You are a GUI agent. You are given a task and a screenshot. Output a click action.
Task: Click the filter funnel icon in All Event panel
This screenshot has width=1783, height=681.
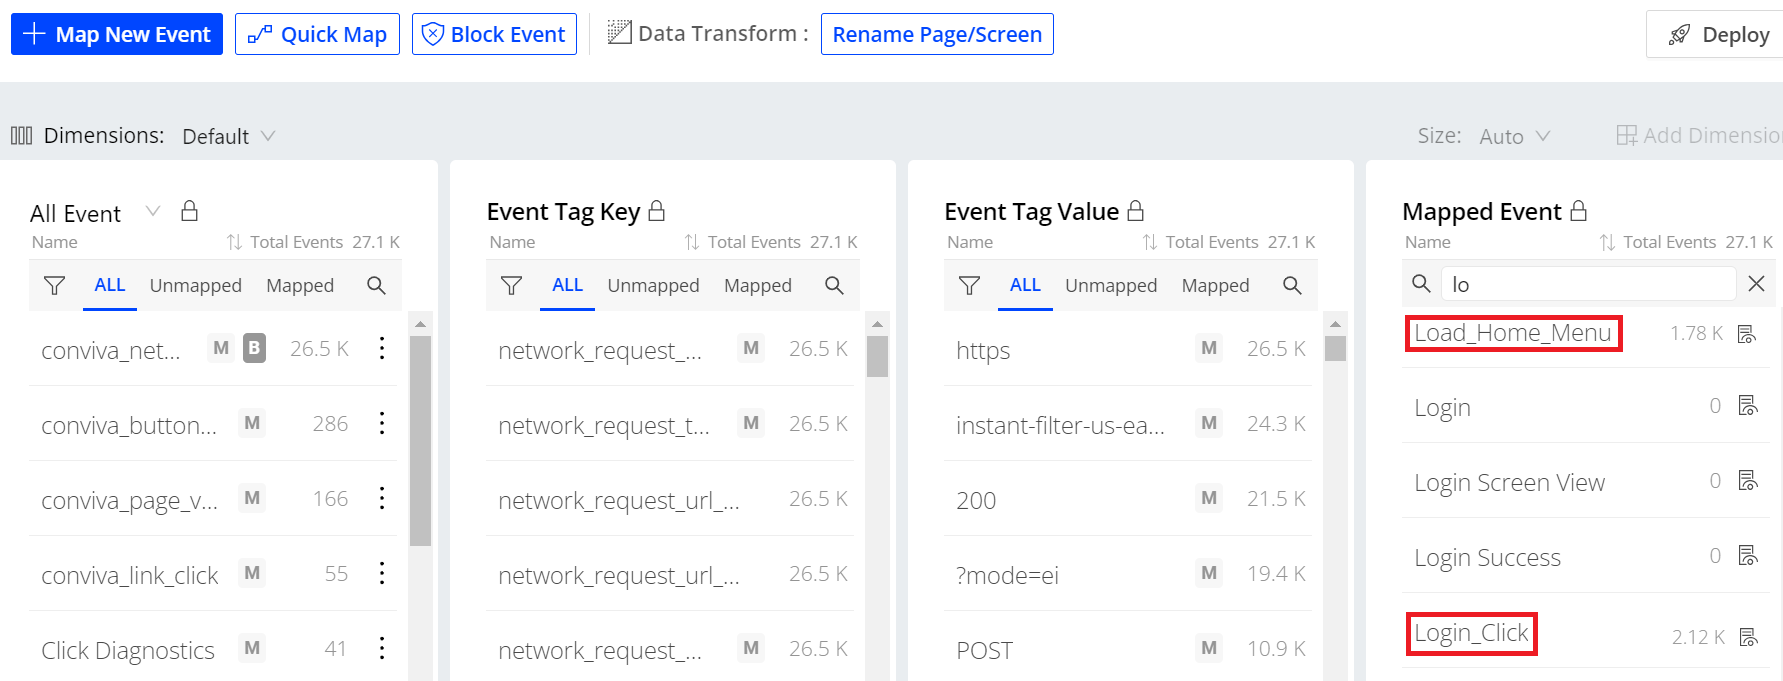click(55, 286)
